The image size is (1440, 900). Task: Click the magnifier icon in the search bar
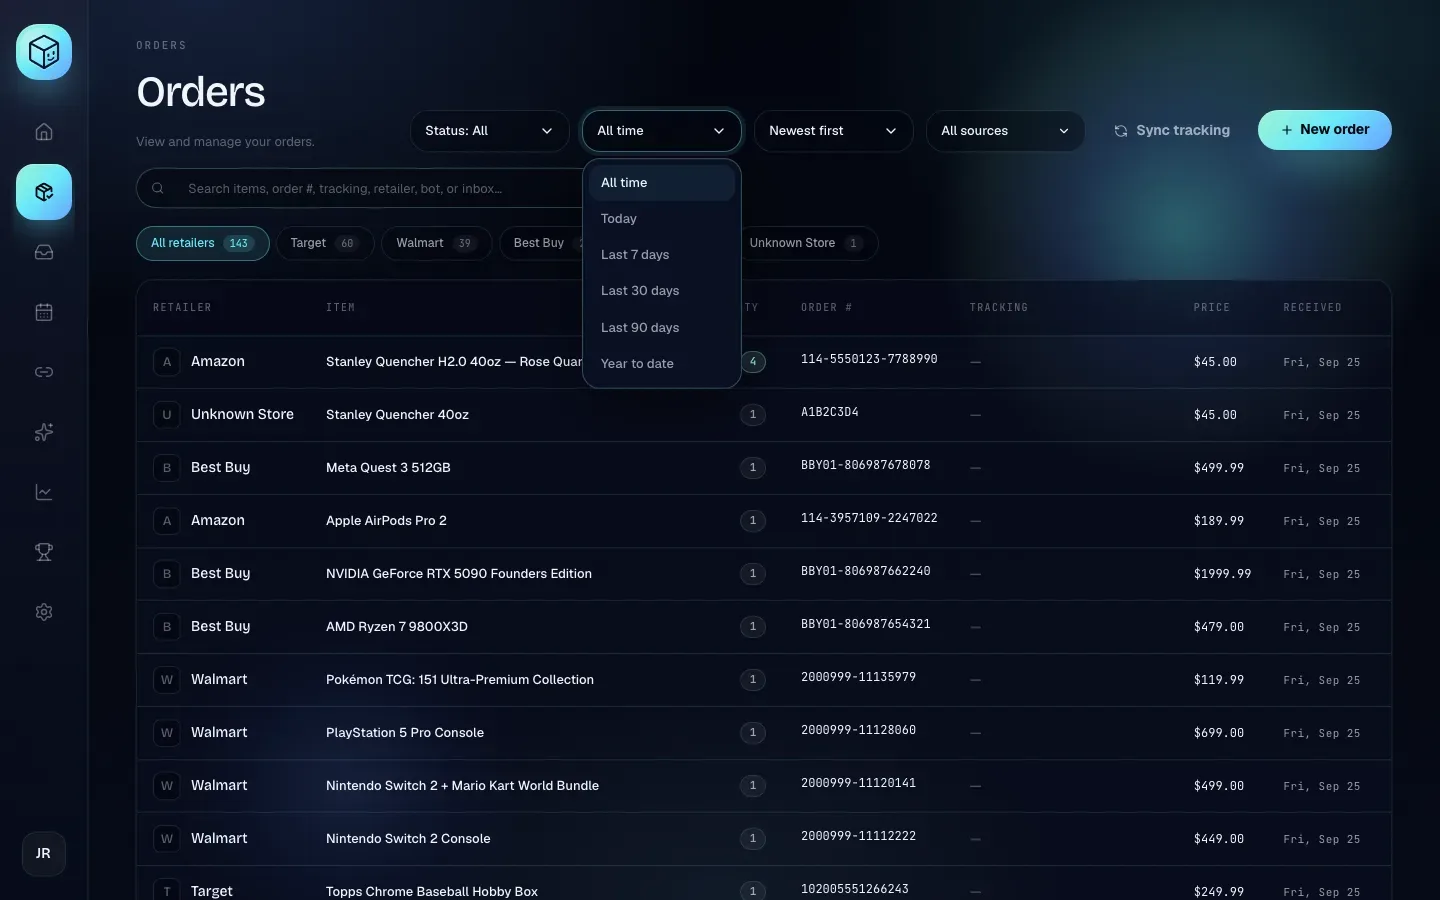click(x=158, y=188)
